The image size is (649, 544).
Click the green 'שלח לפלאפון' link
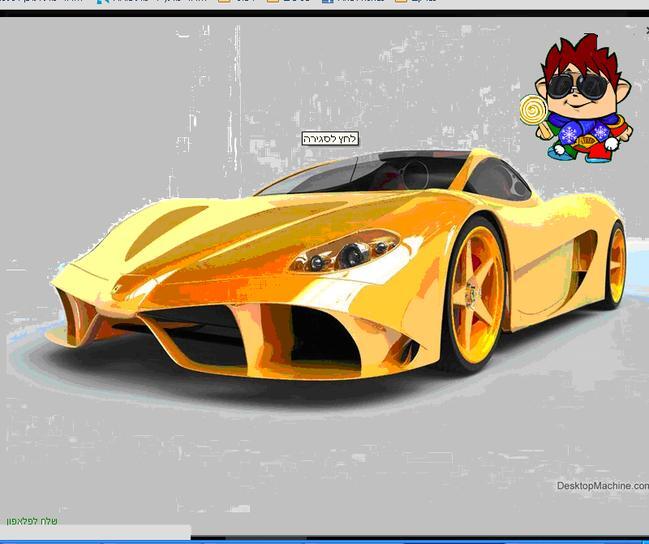(x=32, y=521)
